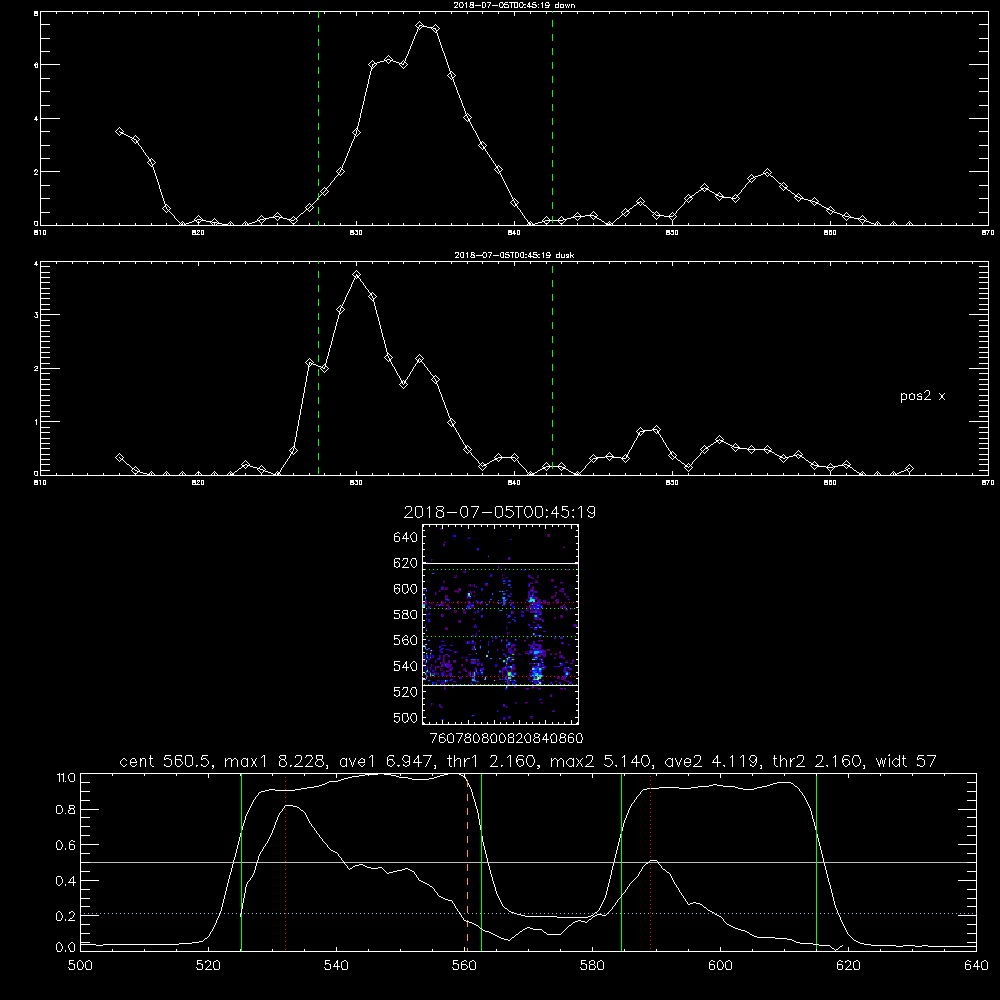Click the highest diamond point in dawn plot
The width and height of the screenshot is (1000, 1000).
(x=420, y=26)
